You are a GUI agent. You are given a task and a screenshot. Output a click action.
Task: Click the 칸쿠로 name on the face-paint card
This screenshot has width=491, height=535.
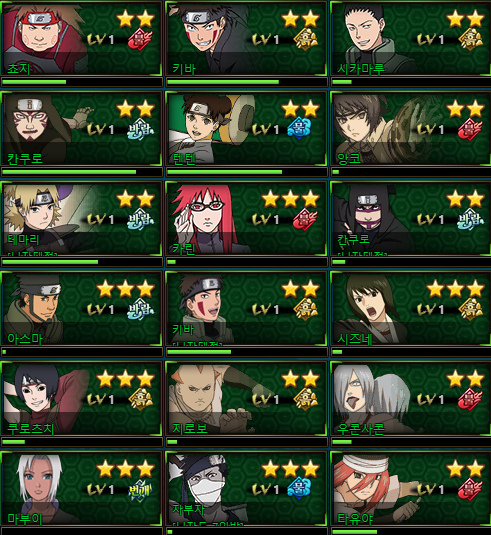(x=25, y=159)
